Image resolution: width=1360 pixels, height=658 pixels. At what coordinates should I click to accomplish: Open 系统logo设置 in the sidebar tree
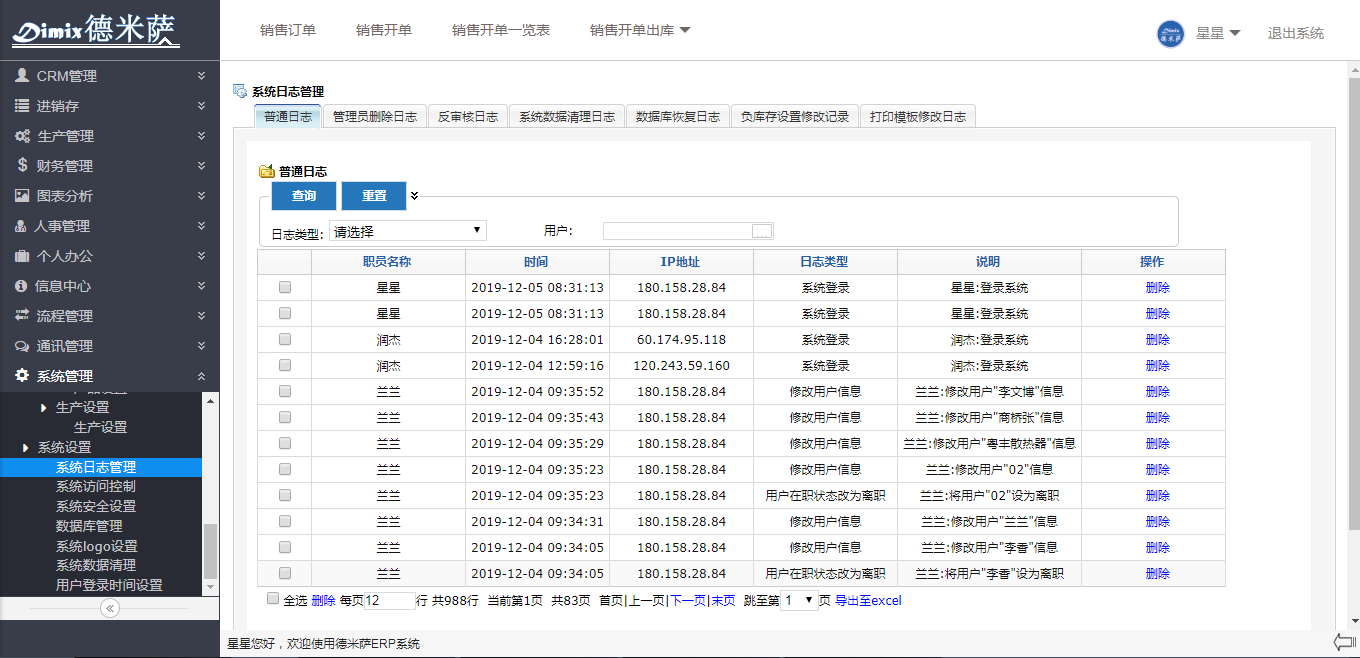tap(97, 546)
